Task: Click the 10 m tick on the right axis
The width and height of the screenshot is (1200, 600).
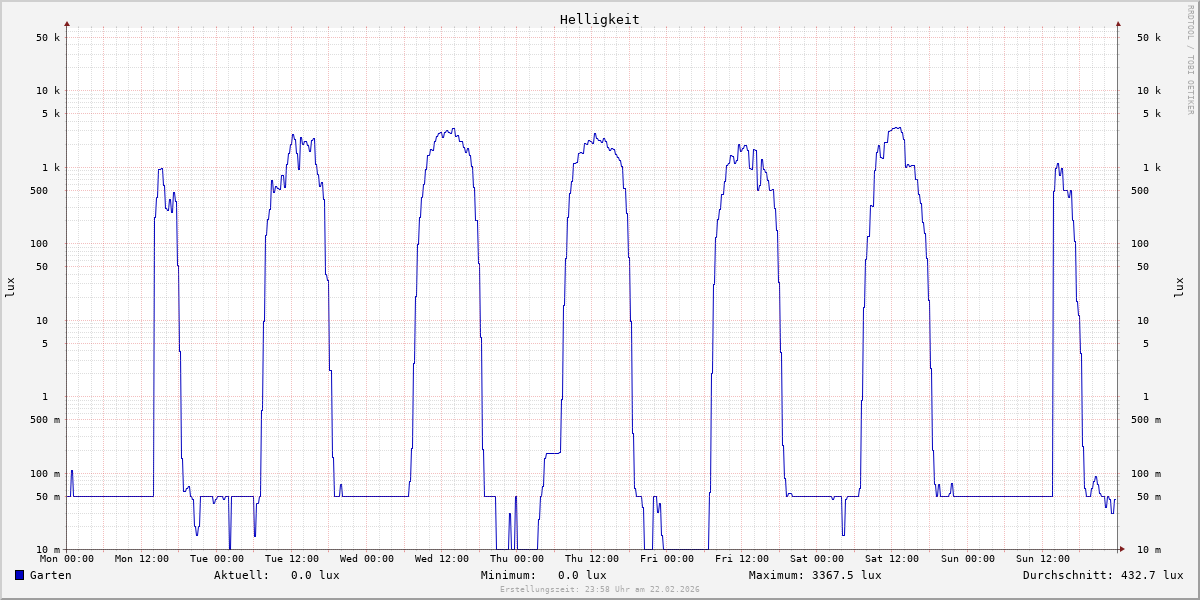Action: tap(1149, 550)
